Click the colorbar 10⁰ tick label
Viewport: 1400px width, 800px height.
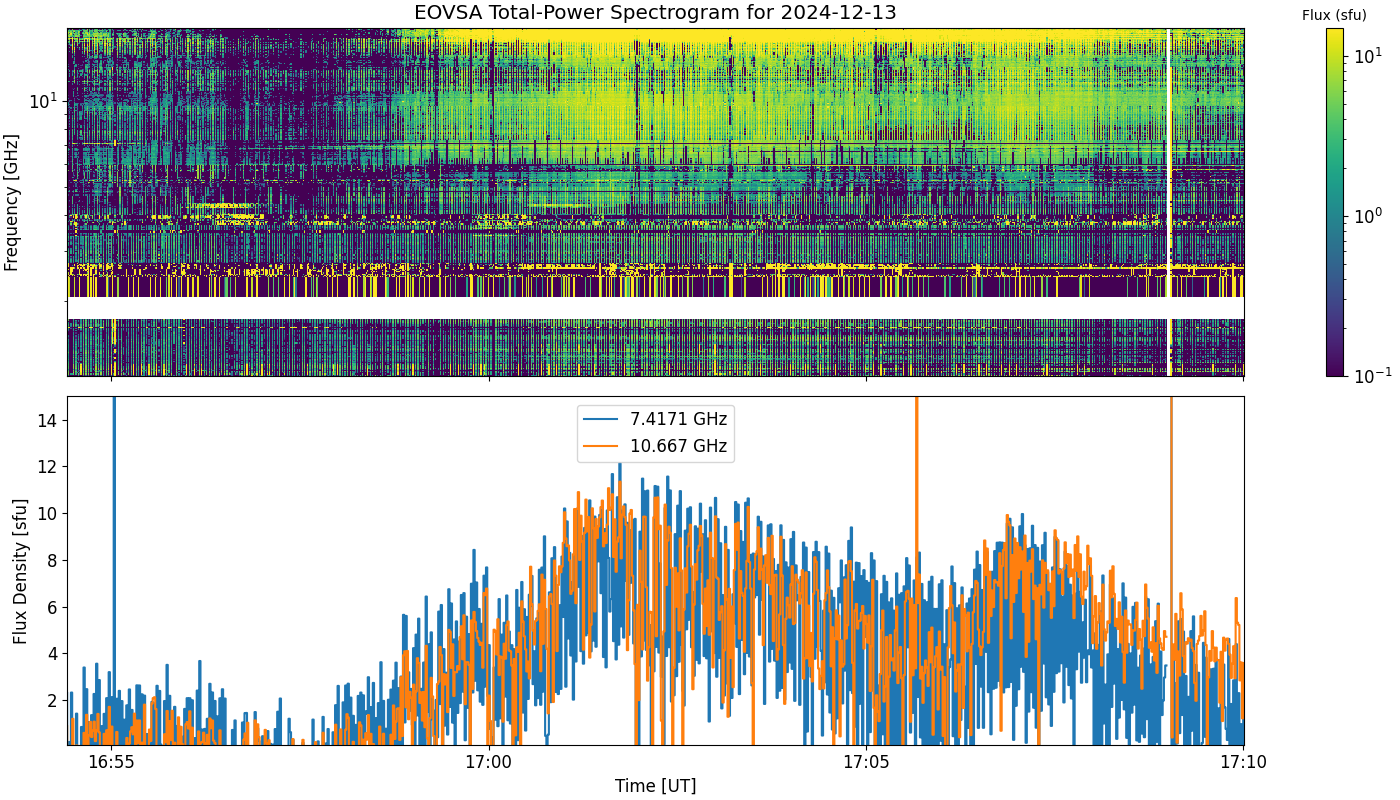pyautogui.click(x=1366, y=215)
